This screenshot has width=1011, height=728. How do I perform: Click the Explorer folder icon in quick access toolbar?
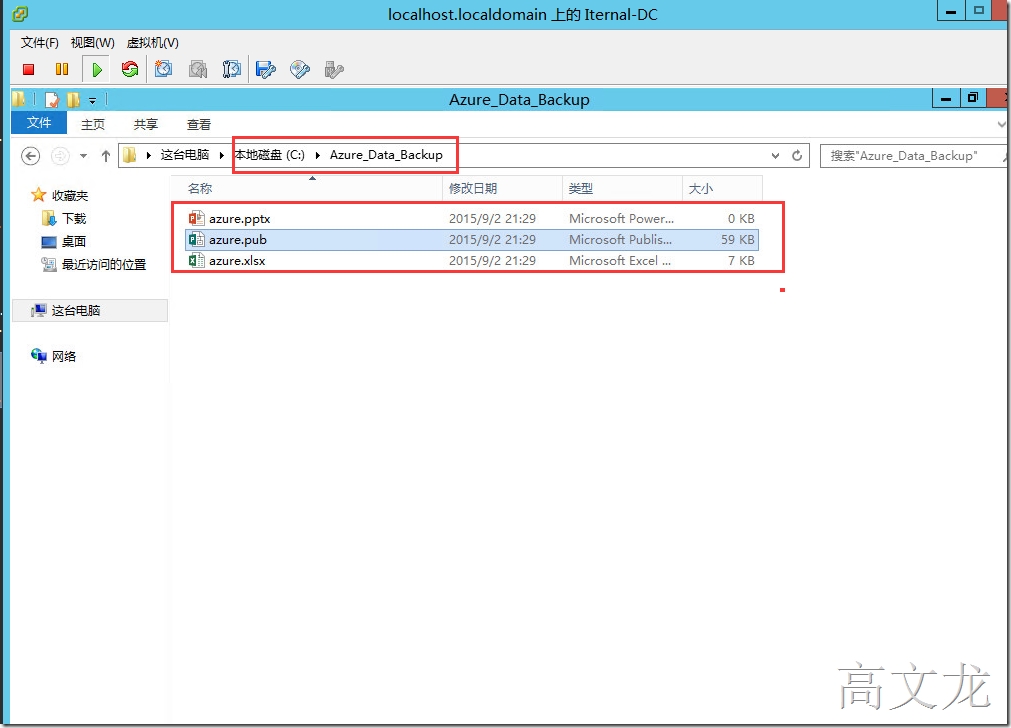pyautogui.click(x=19, y=99)
